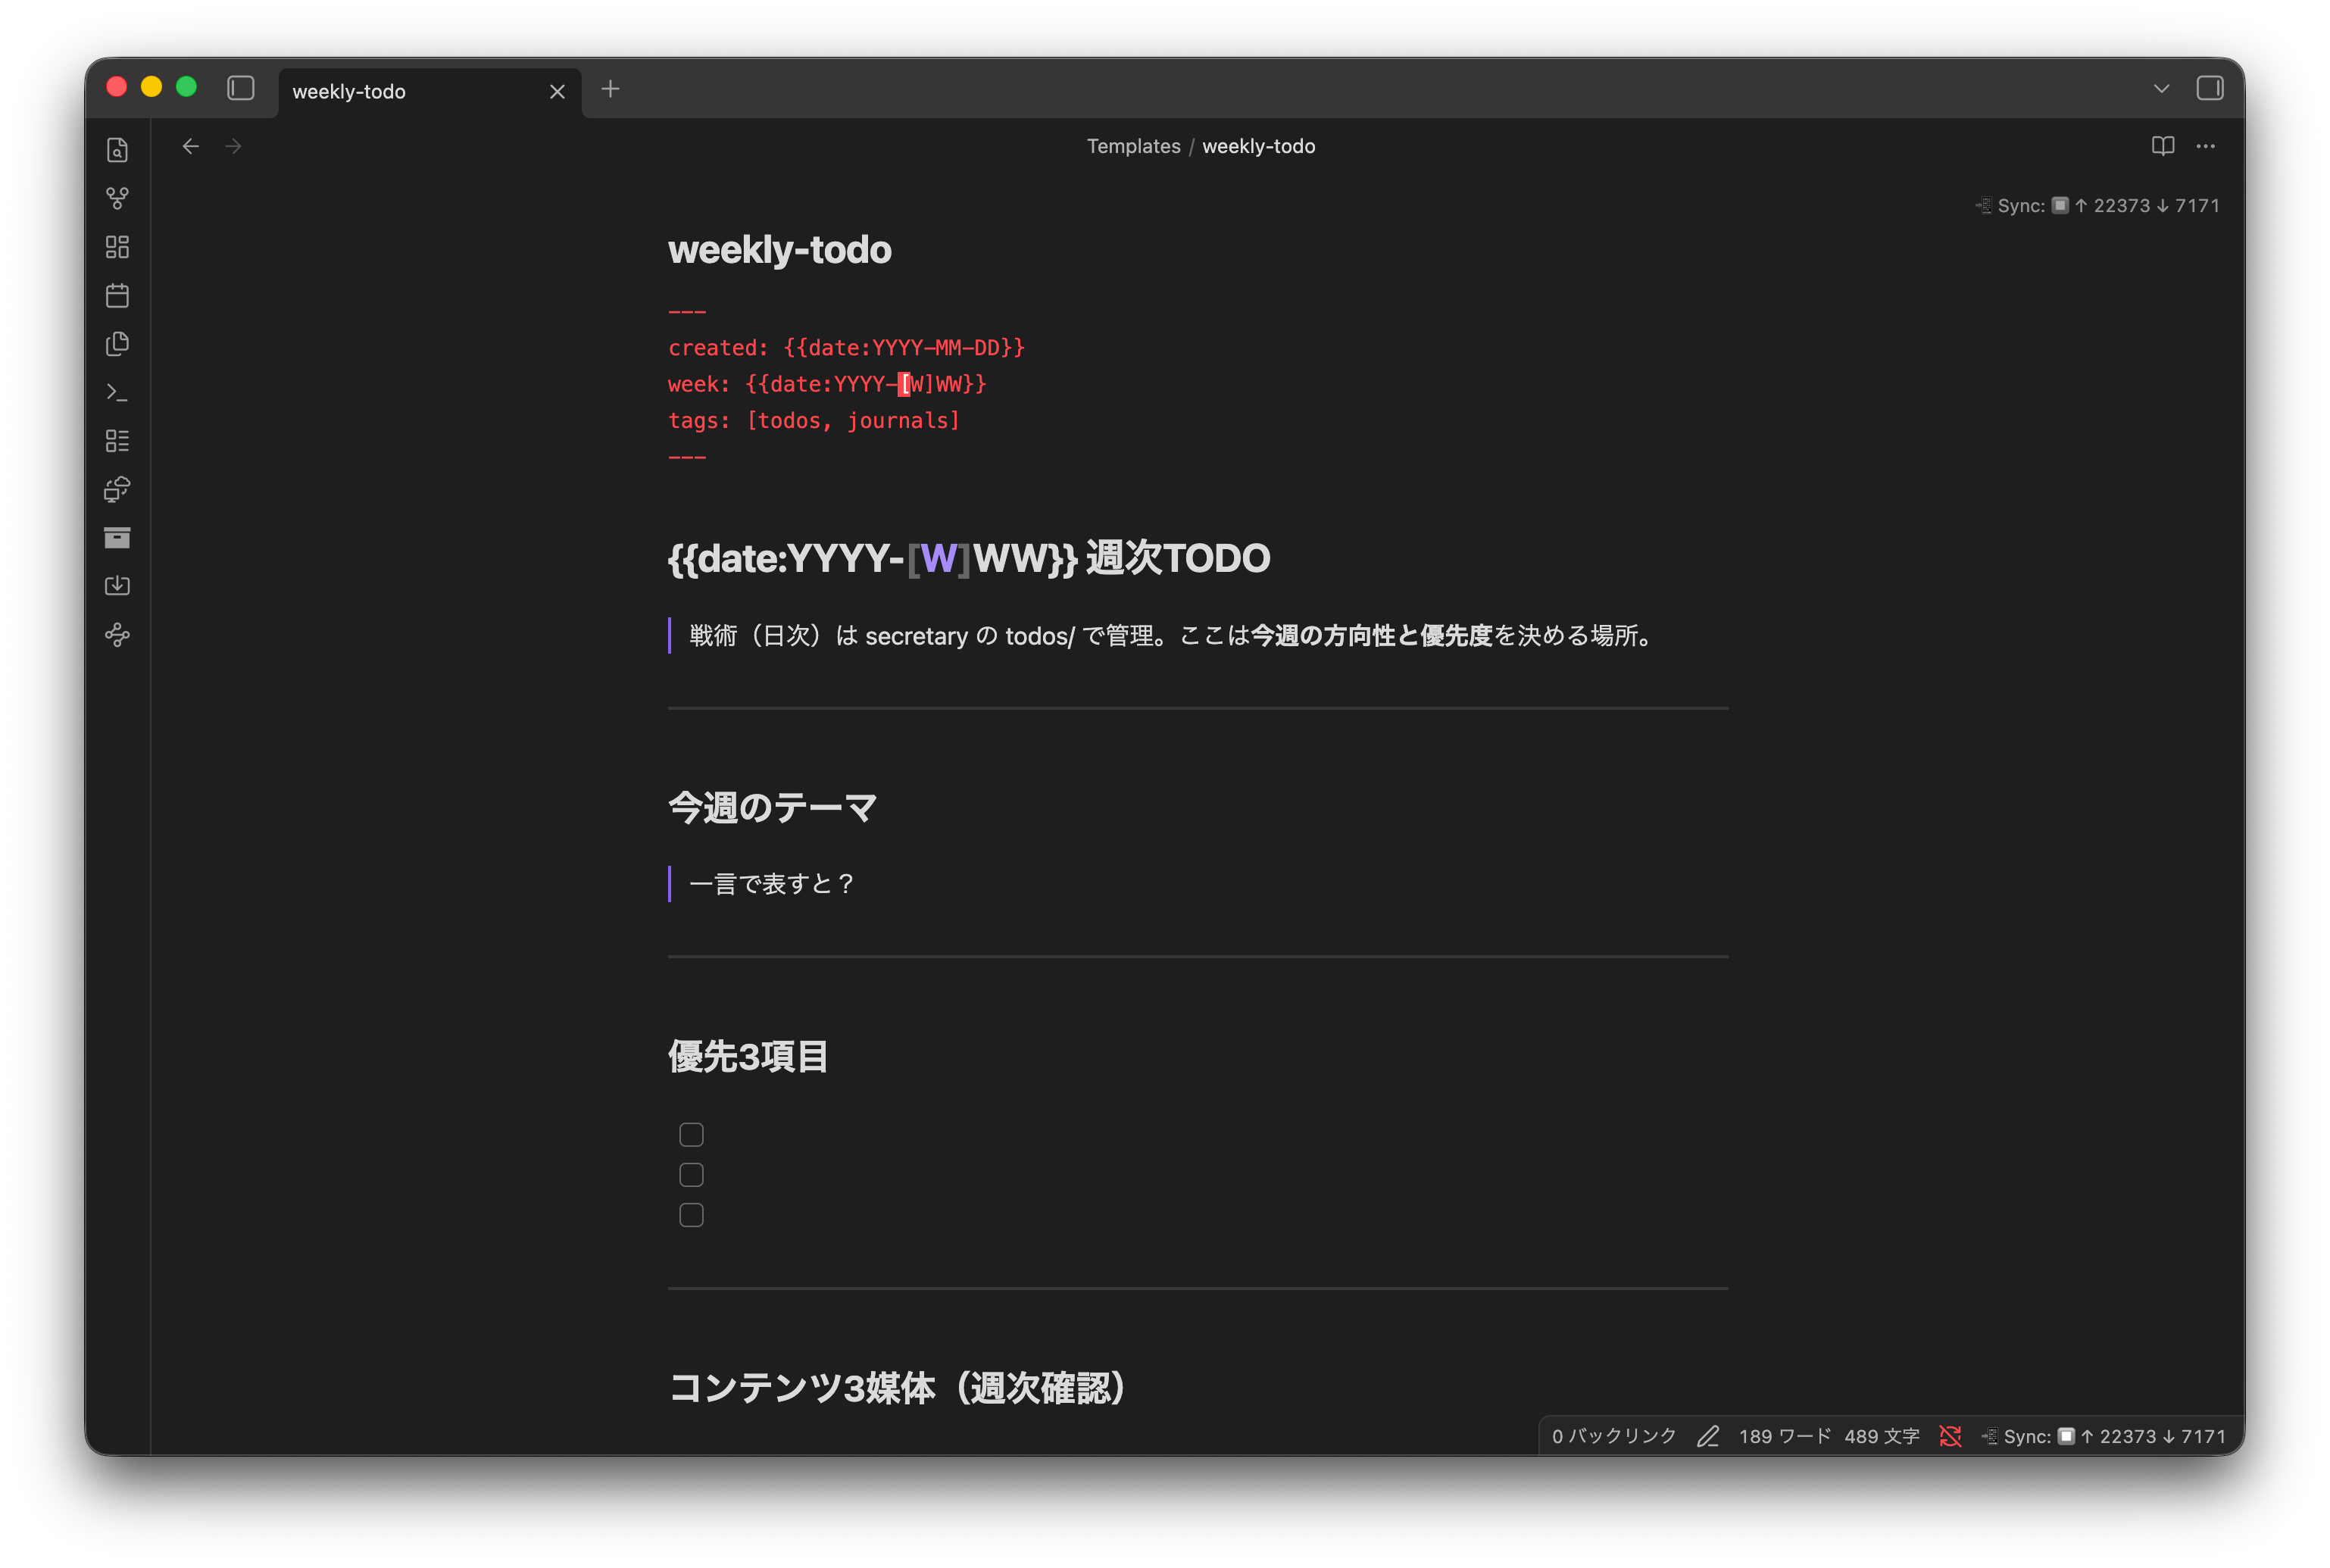2330x1568 pixels.
Task: Check the third 優先3項目 checkbox
Action: click(691, 1214)
